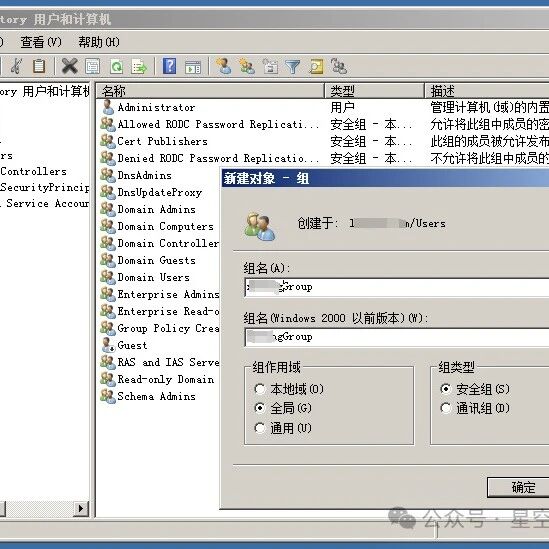This screenshot has width=549, height=549.
Task: Click 用户 type cell of Administrator
Action: [342, 107]
